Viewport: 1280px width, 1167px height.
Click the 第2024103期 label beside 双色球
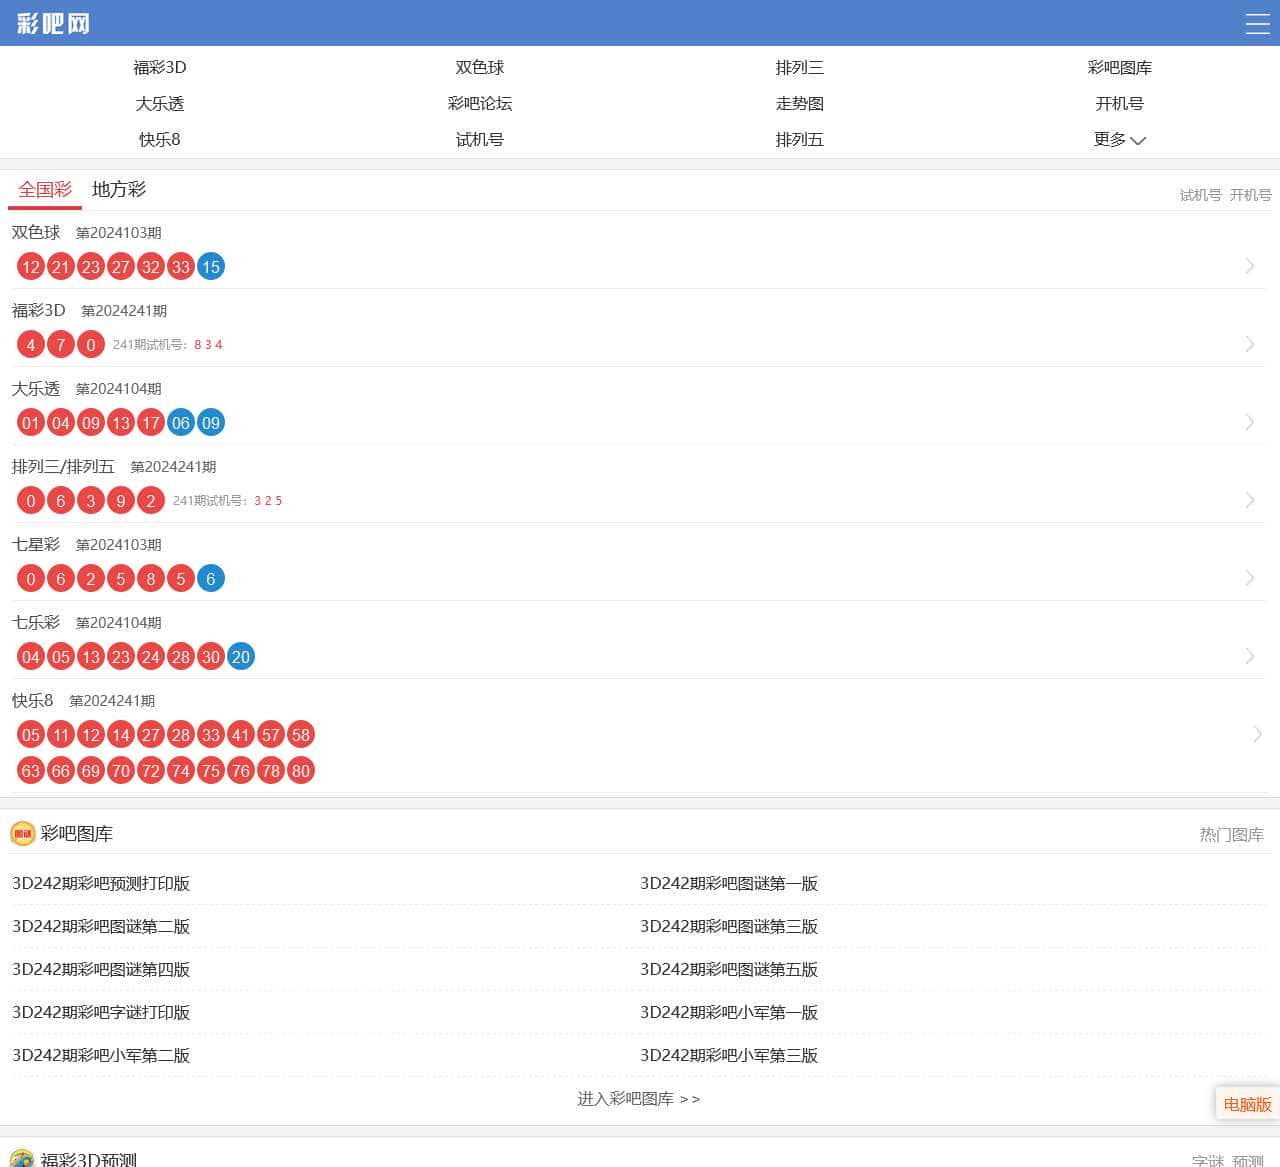pyautogui.click(x=119, y=233)
